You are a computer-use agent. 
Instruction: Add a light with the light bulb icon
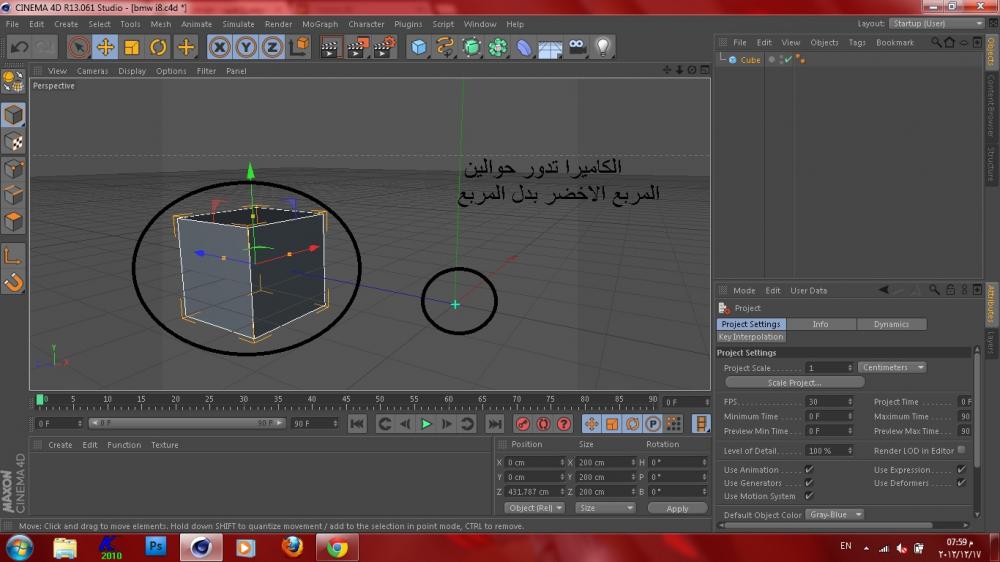pyautogui.click(x=602, y=47)
